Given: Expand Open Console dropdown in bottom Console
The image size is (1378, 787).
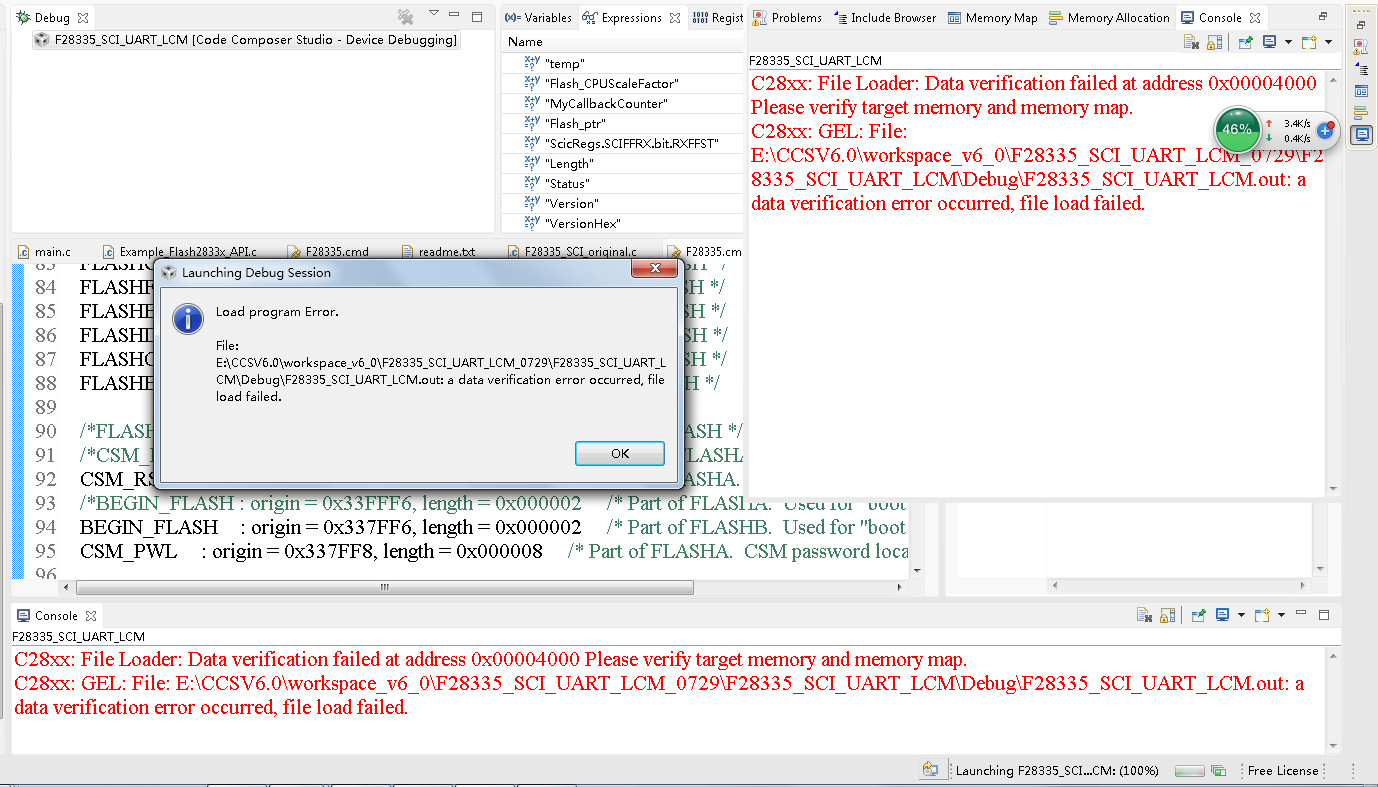Looking at the screenshot, I should tap(1282, 615).
